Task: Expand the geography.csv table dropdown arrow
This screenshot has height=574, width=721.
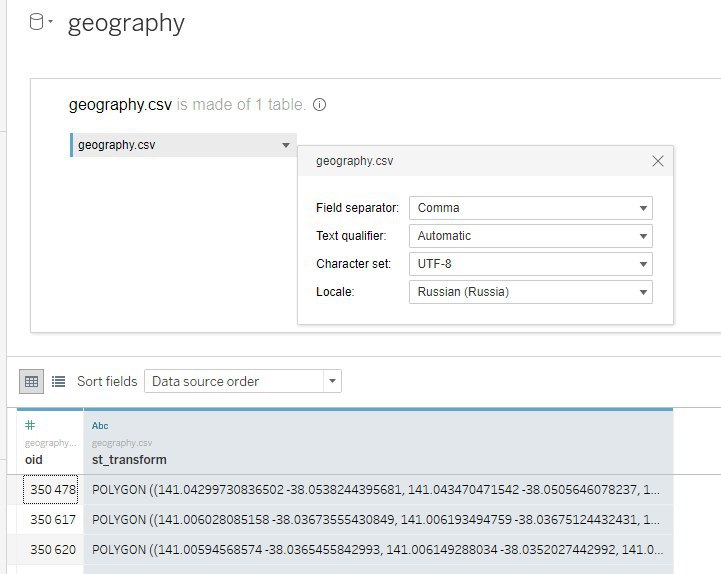Action: [286, 145]
